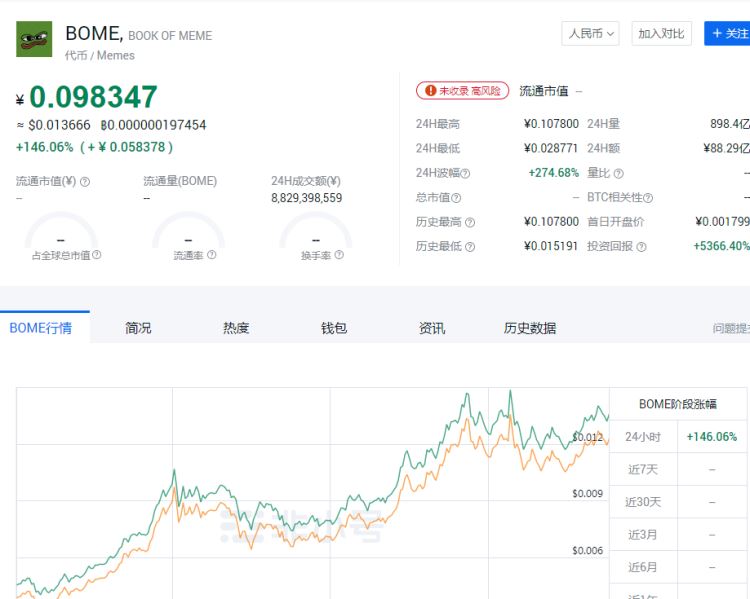Viewport: 750px width, 599px height.
Task: Click help icon beside 投资回报
Action: [x=641, y=247]
